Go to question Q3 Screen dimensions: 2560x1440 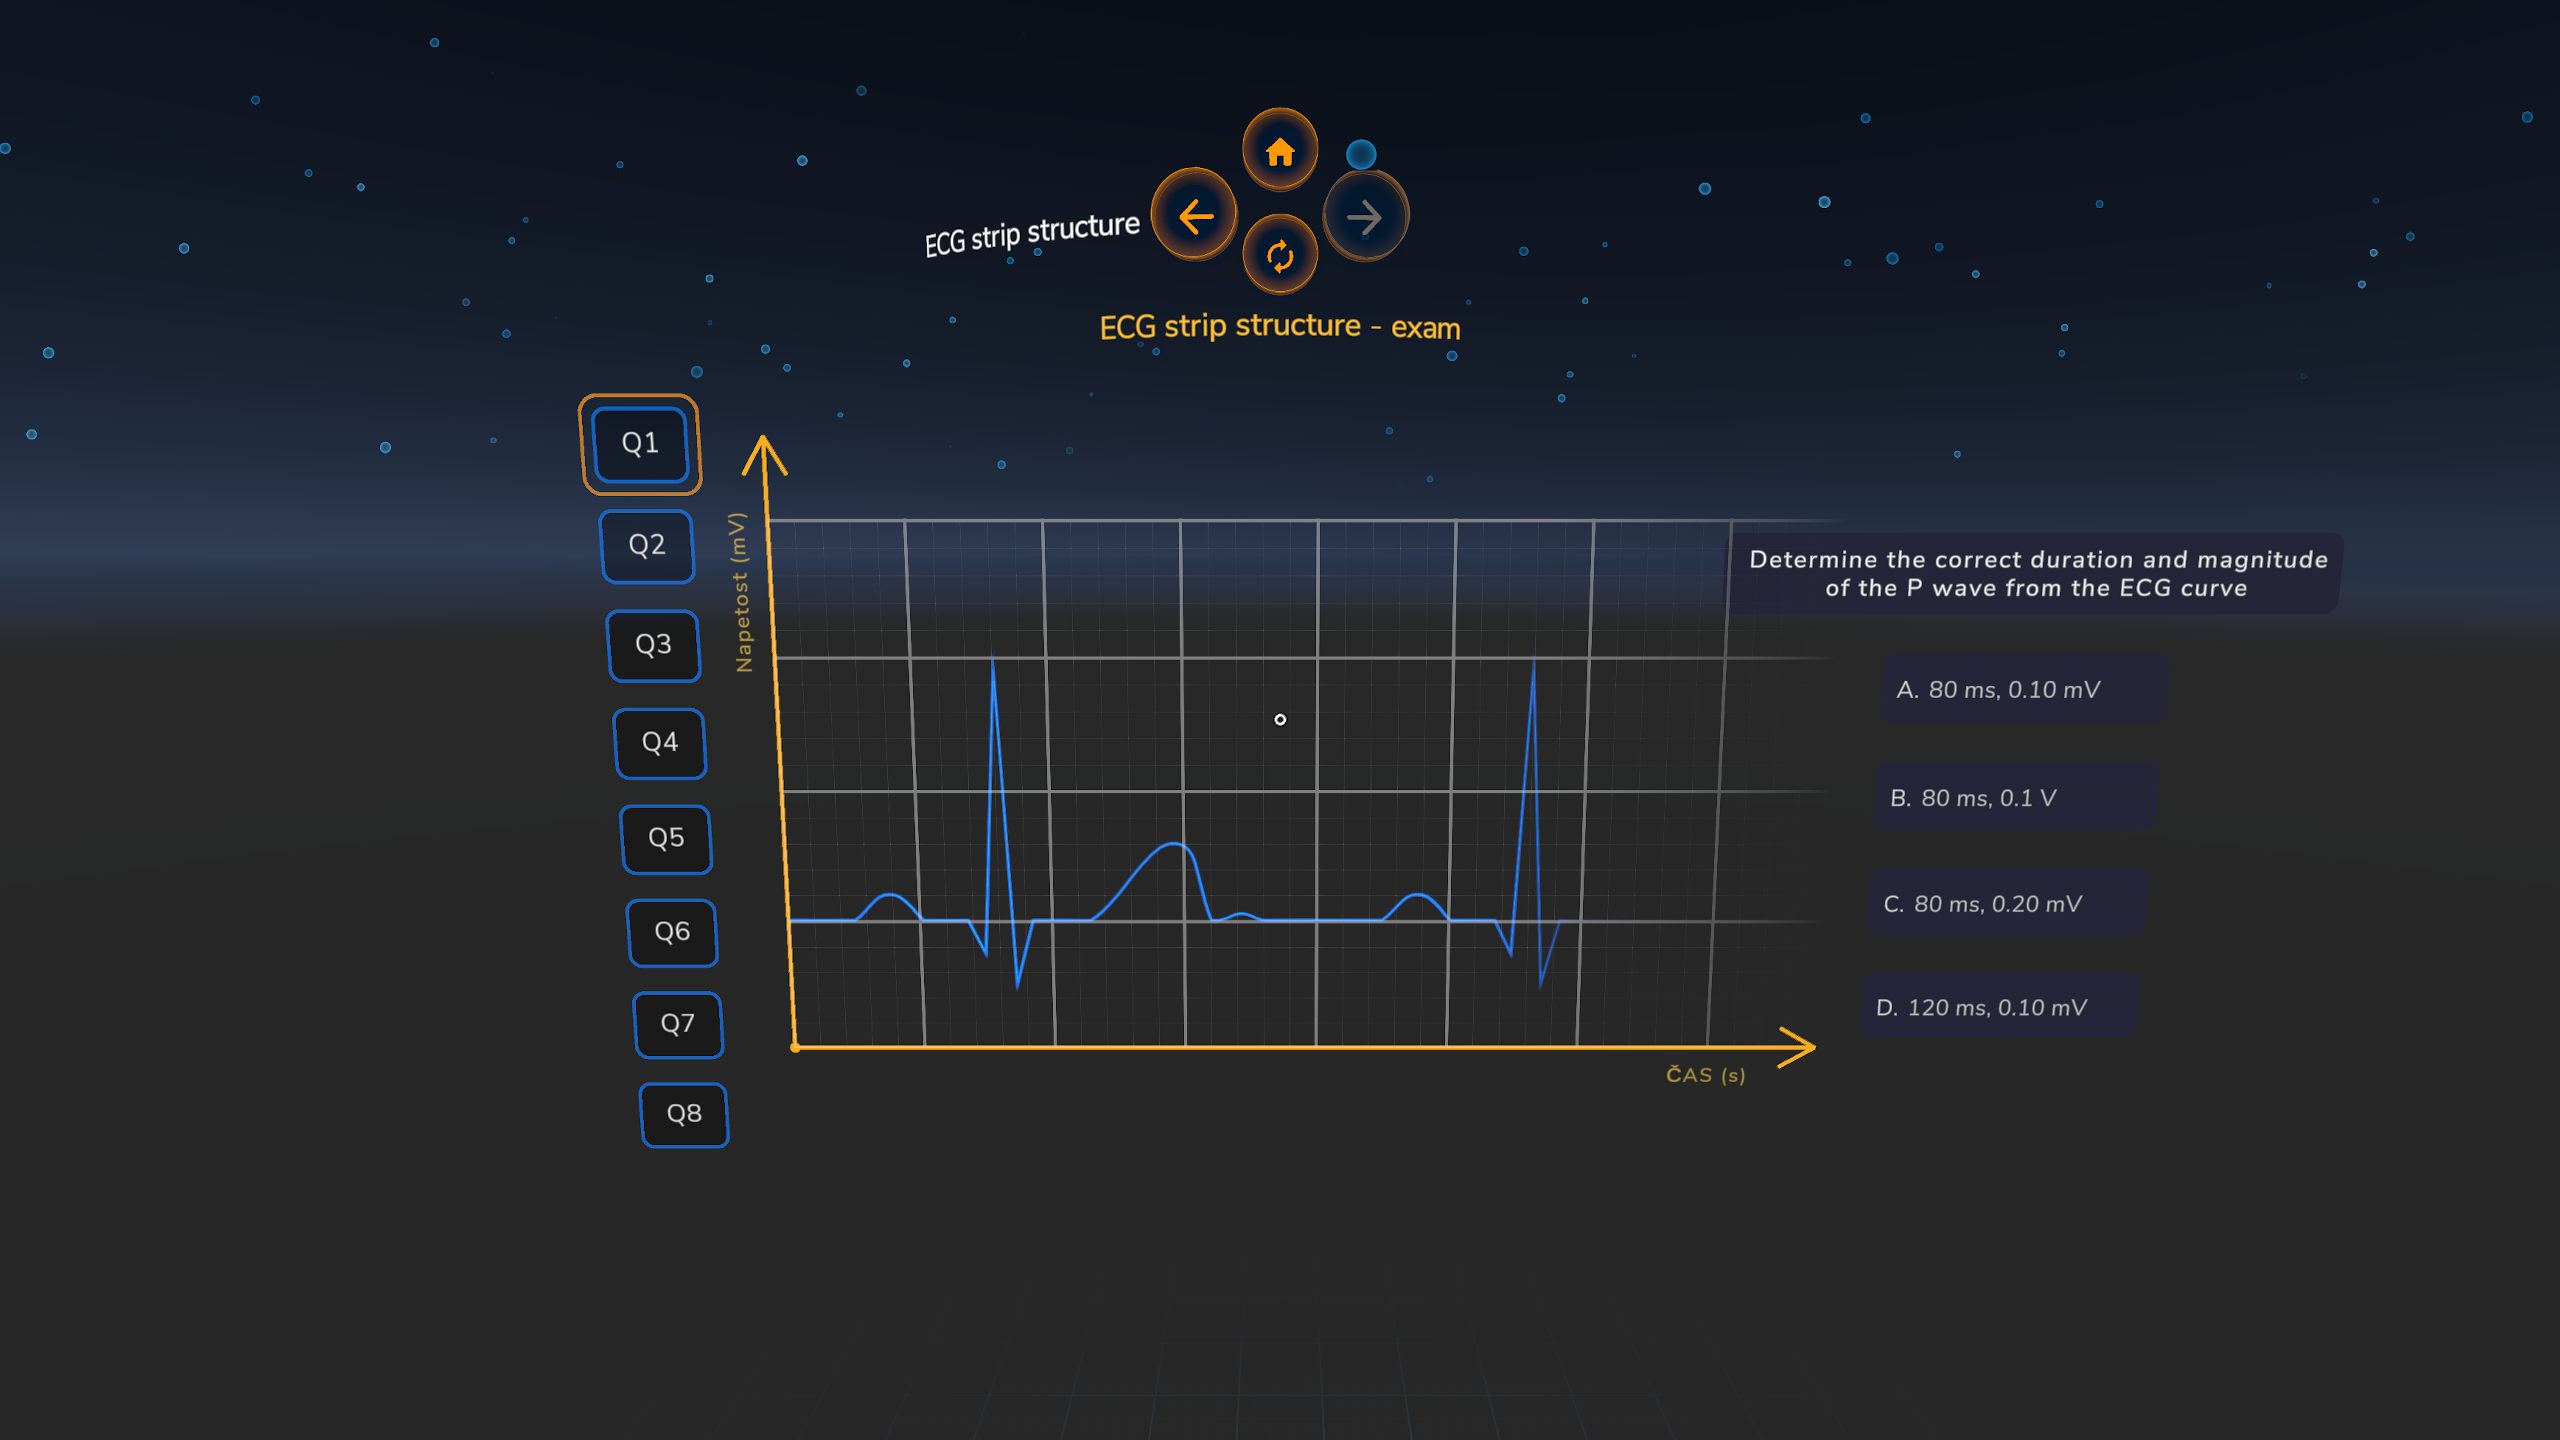(654, 645)
